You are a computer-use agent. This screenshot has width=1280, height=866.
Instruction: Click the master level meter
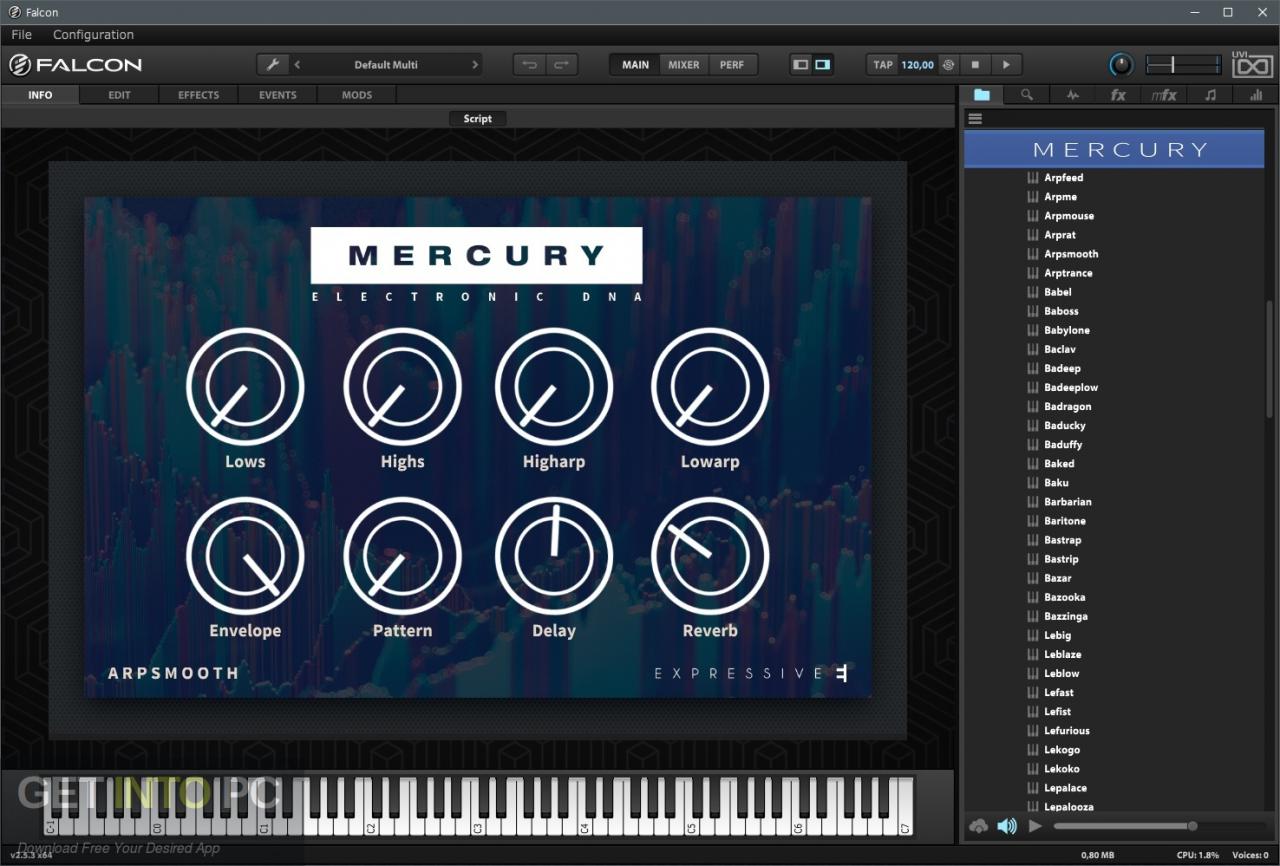click(1183, 65)
